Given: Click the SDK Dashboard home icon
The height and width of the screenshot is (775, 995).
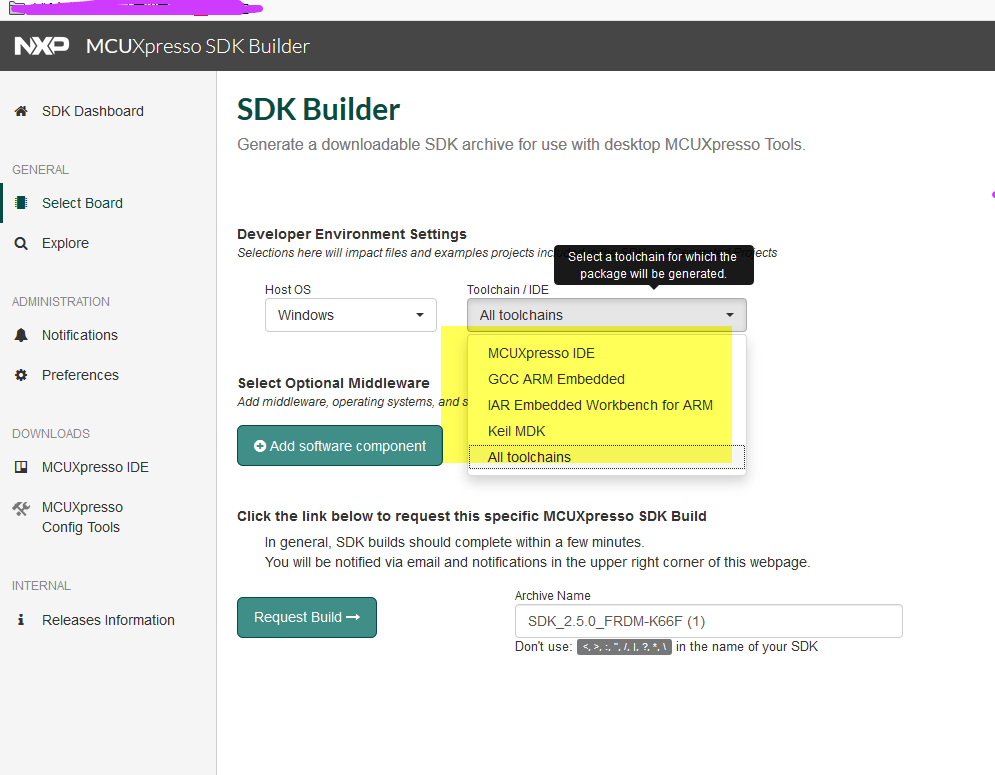Looking at the screenshot, I should point(21,111).
